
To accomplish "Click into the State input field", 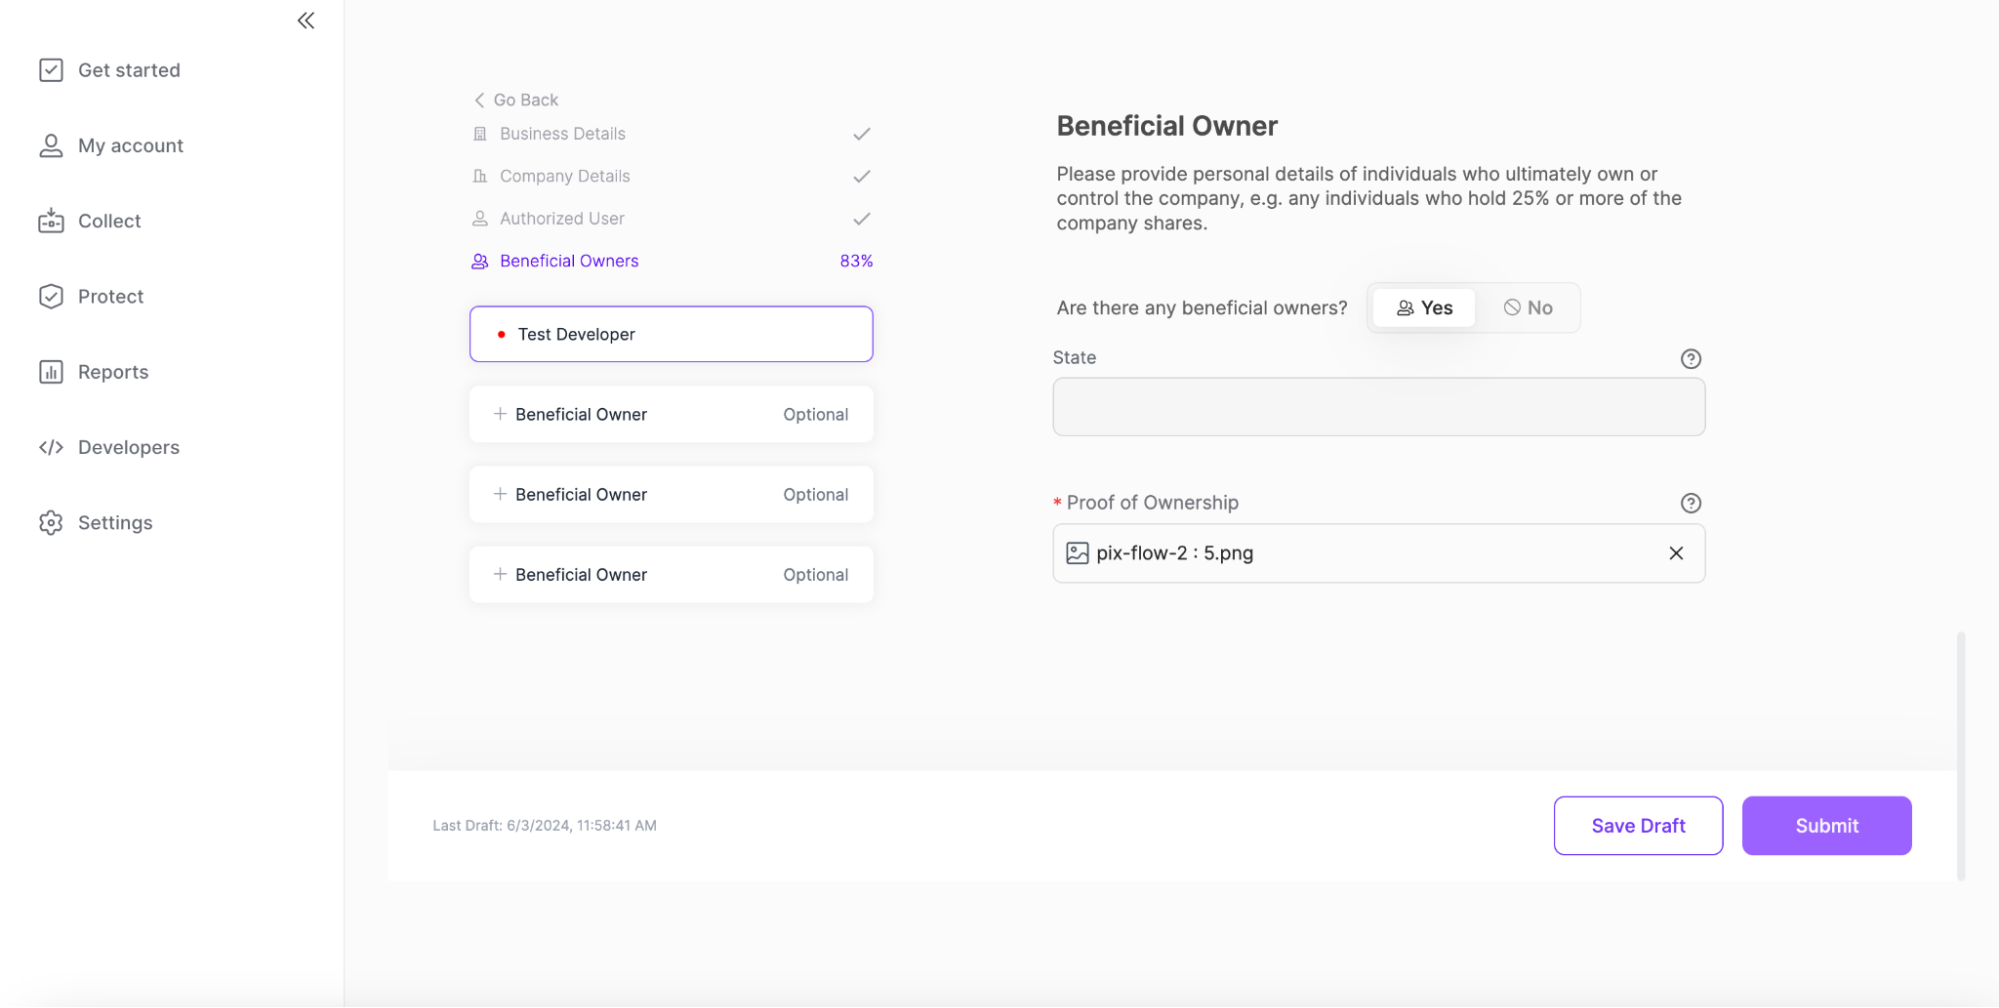I will pos(1378,407).
